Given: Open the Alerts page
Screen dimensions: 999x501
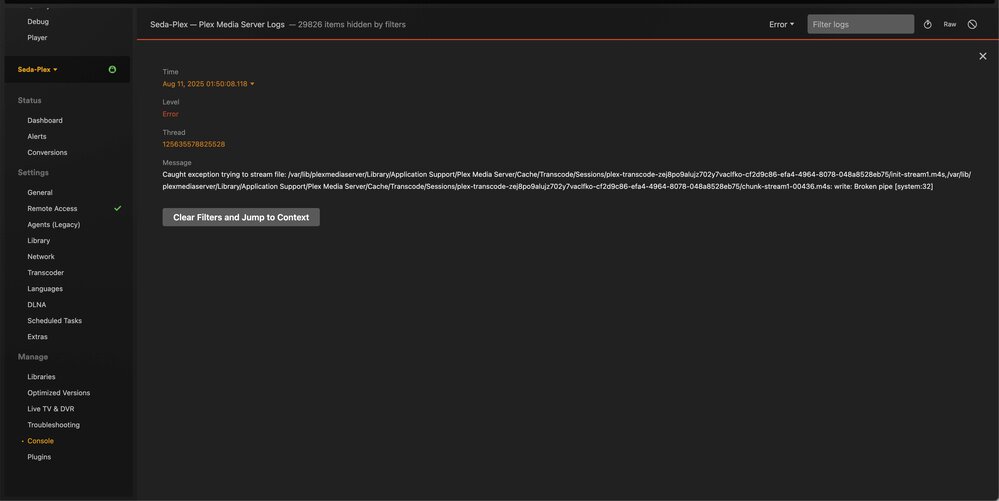Looking at the screenshot, I should (37, 136).
